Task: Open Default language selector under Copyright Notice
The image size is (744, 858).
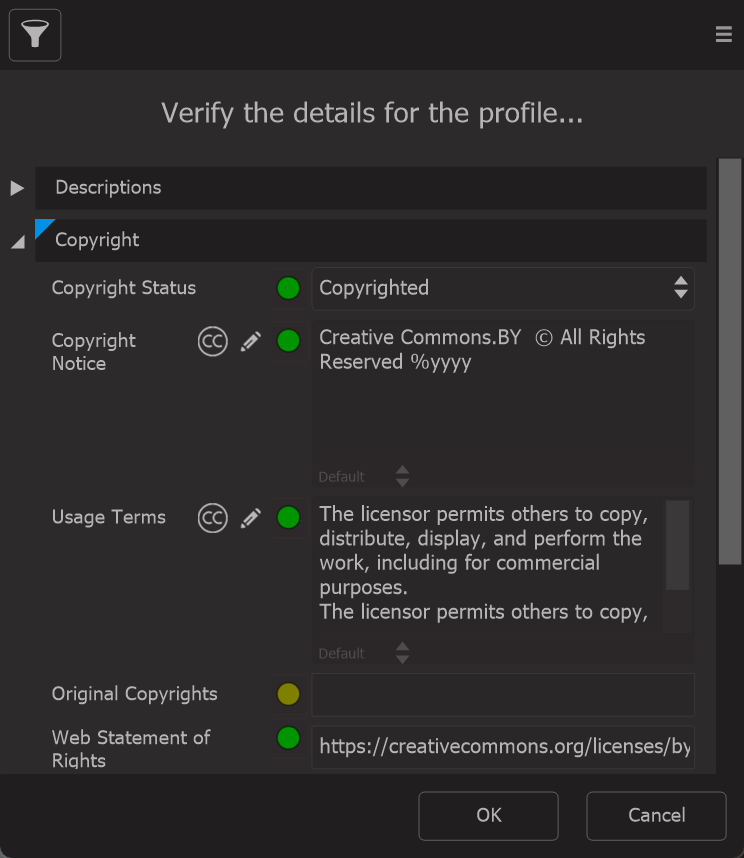Action: pos(364,477)
